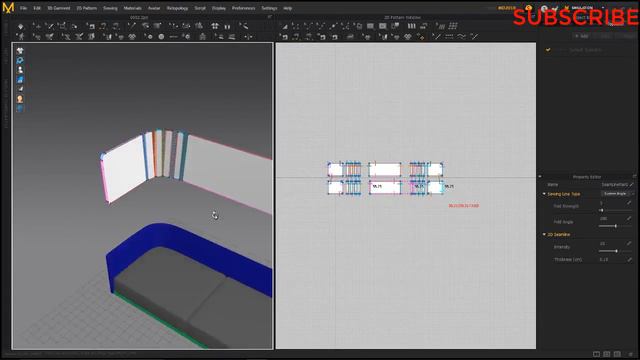Click the three vertical bars icon in 2D toolbar
640x360 pixels.
click(411, 26)
